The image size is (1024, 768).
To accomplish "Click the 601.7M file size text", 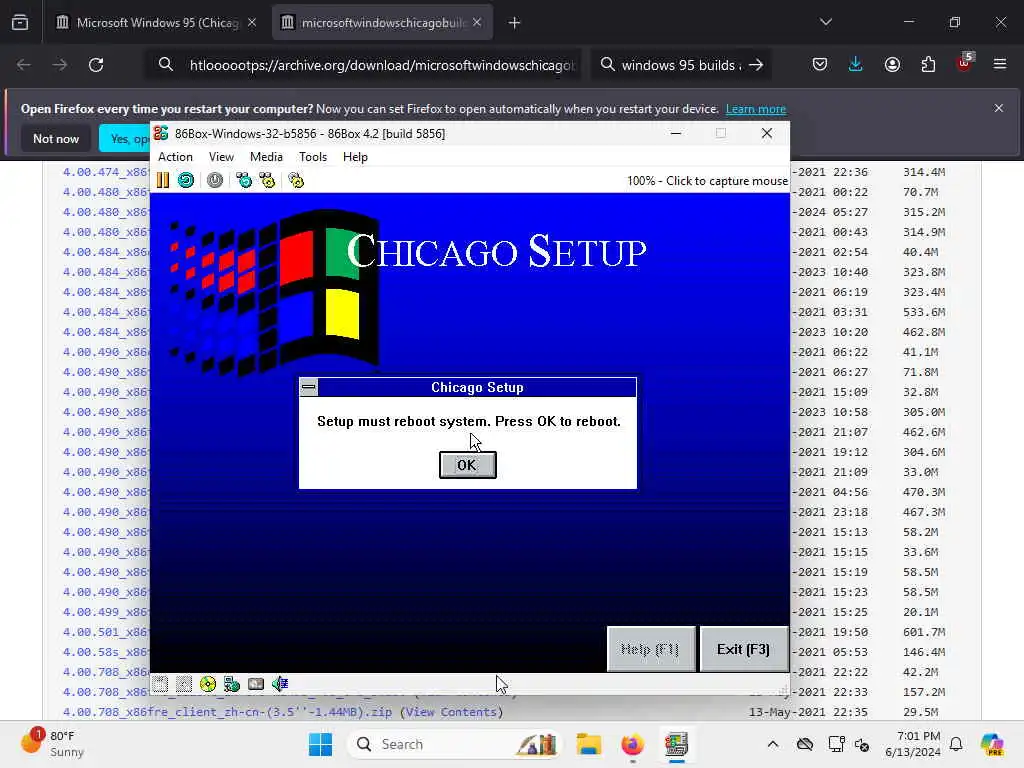I will click(923, 632).
